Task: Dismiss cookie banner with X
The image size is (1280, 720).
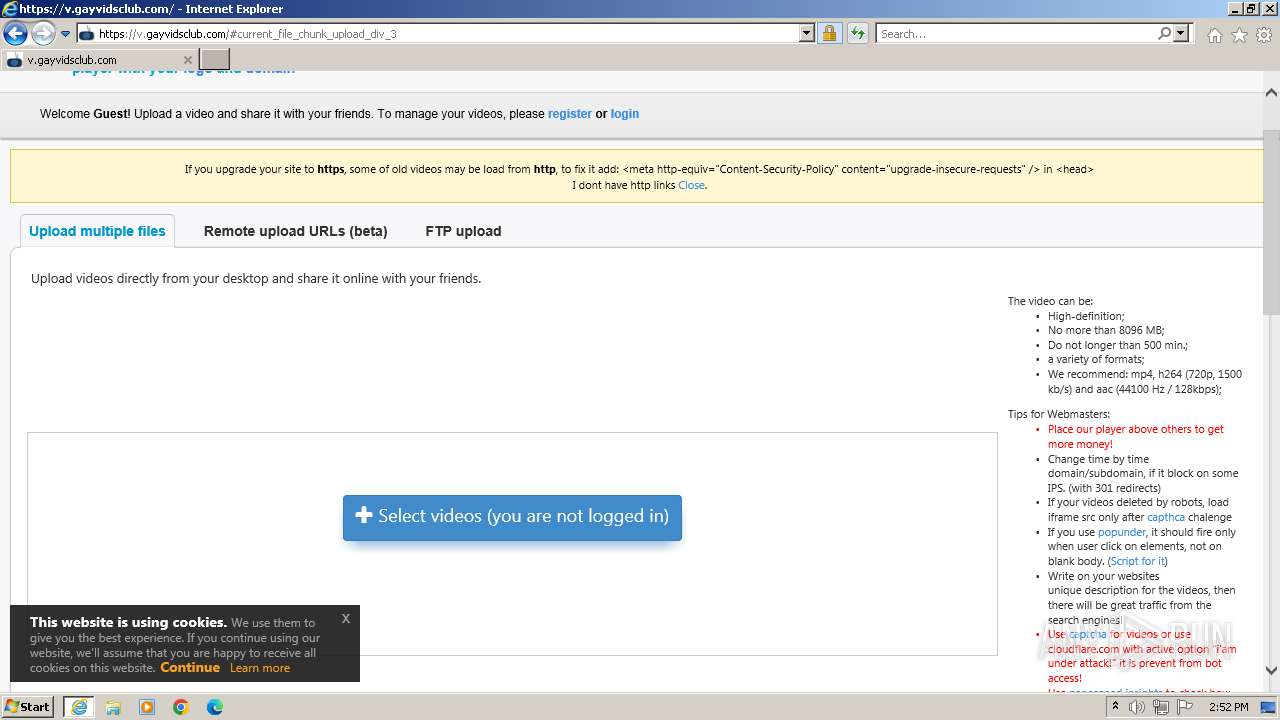Action: click(346, 618)
